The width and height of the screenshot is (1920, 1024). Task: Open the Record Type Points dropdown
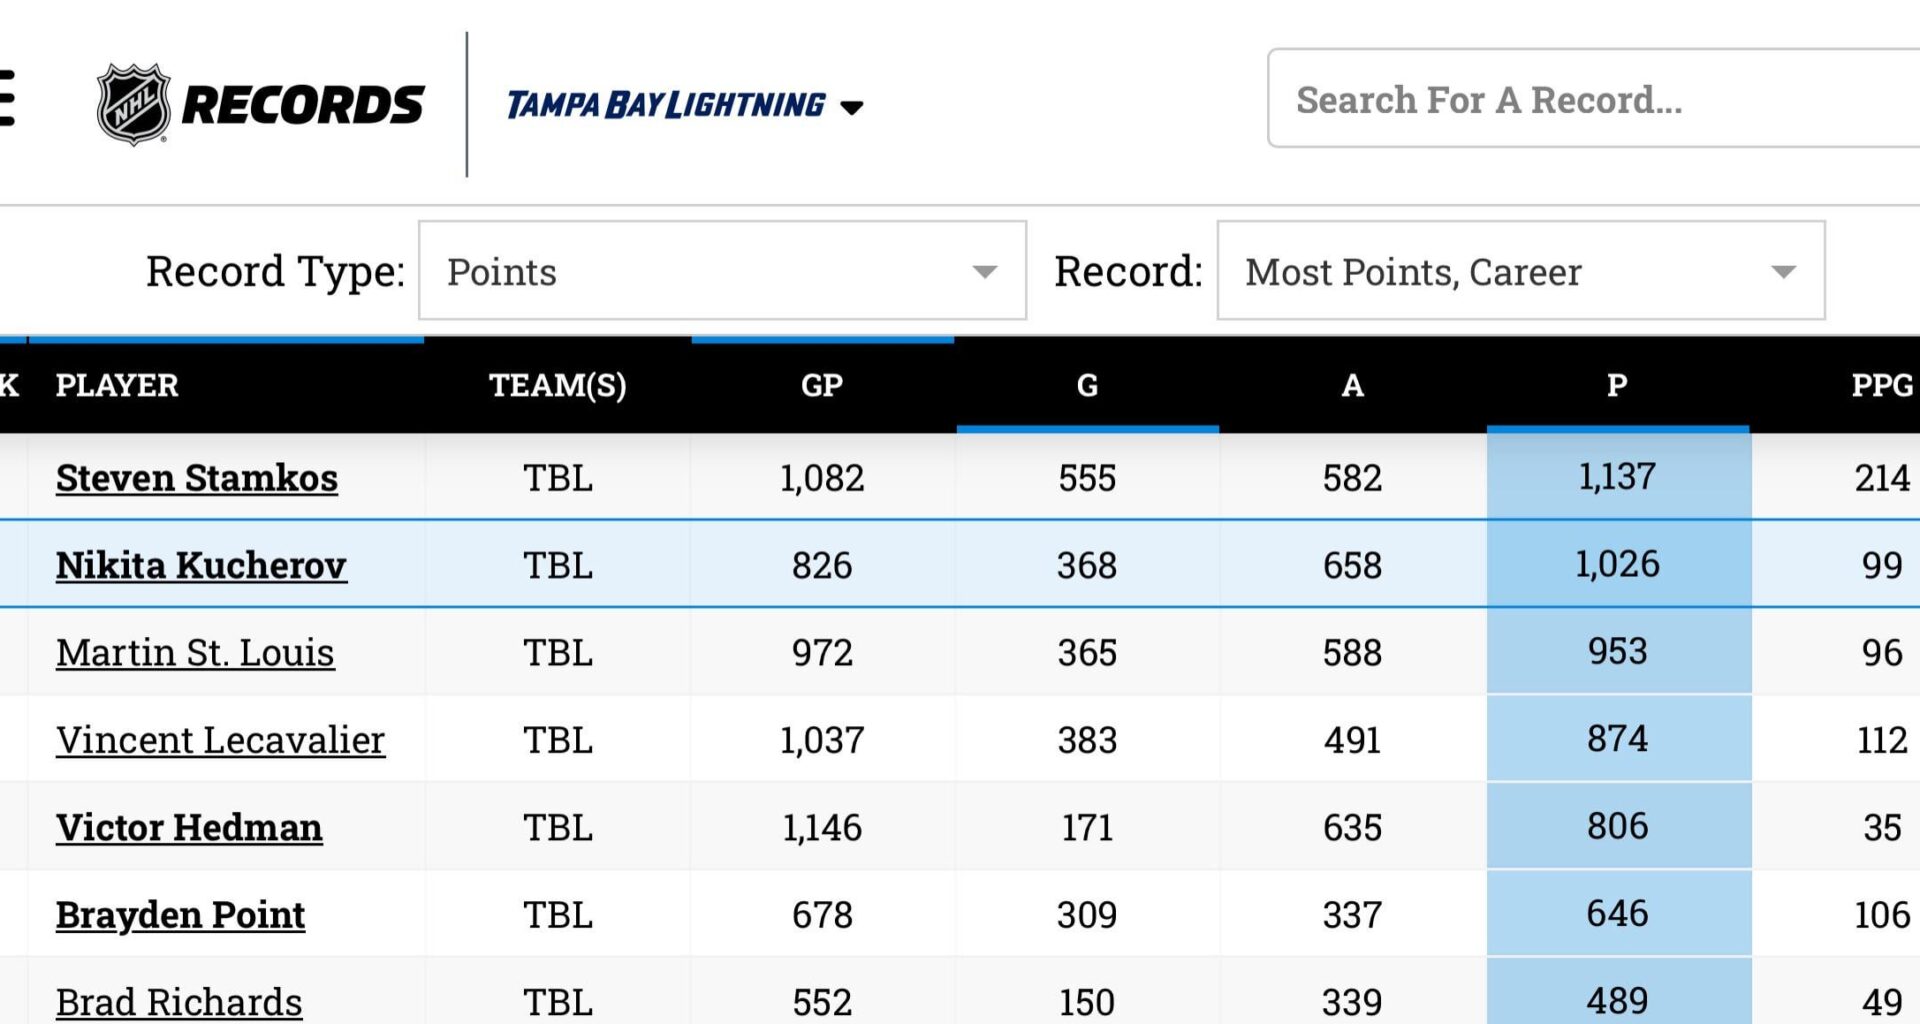pos(722,271)
